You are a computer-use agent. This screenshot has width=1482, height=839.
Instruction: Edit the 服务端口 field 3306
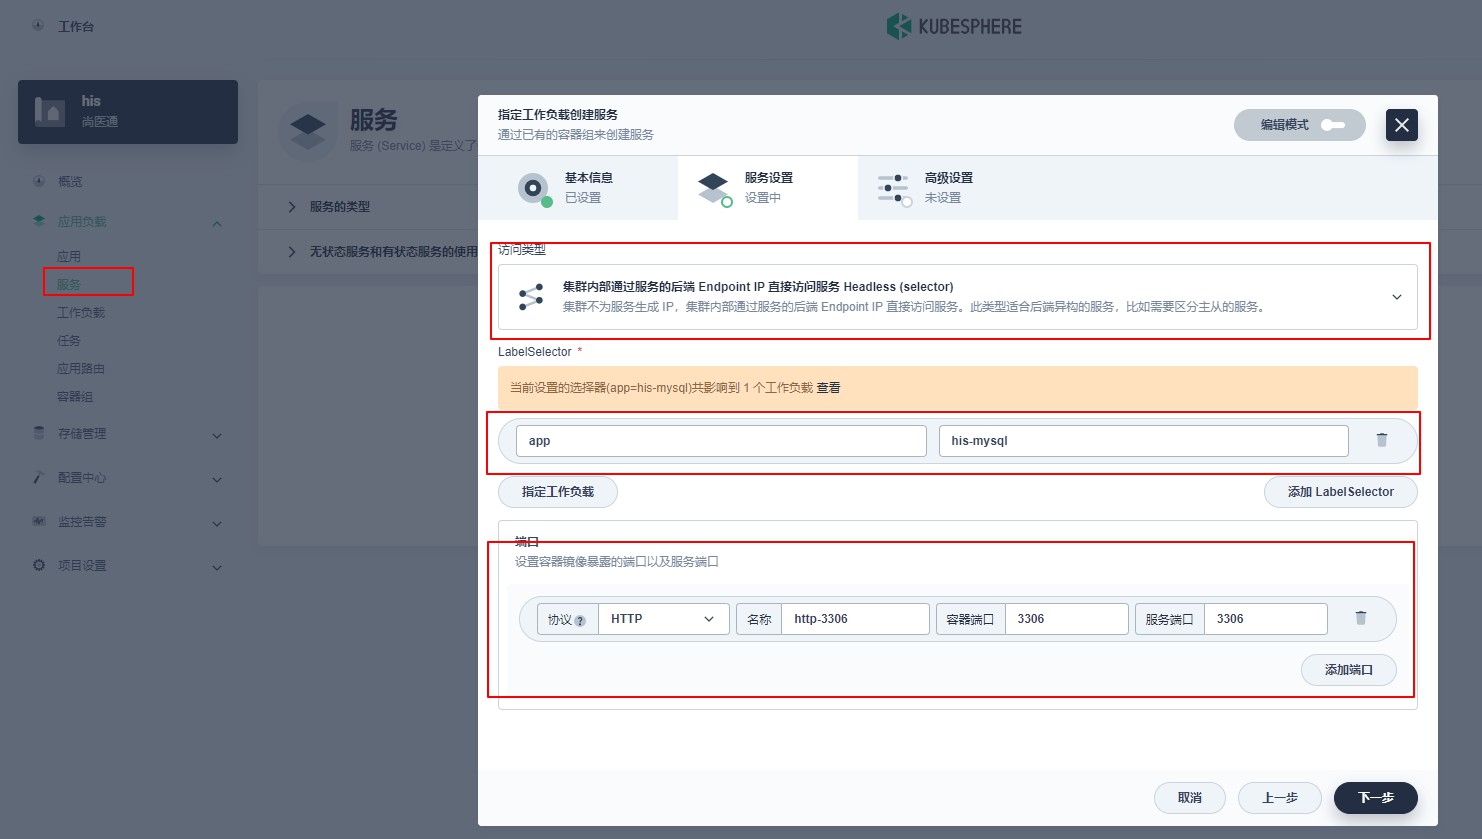[1265, 619]
